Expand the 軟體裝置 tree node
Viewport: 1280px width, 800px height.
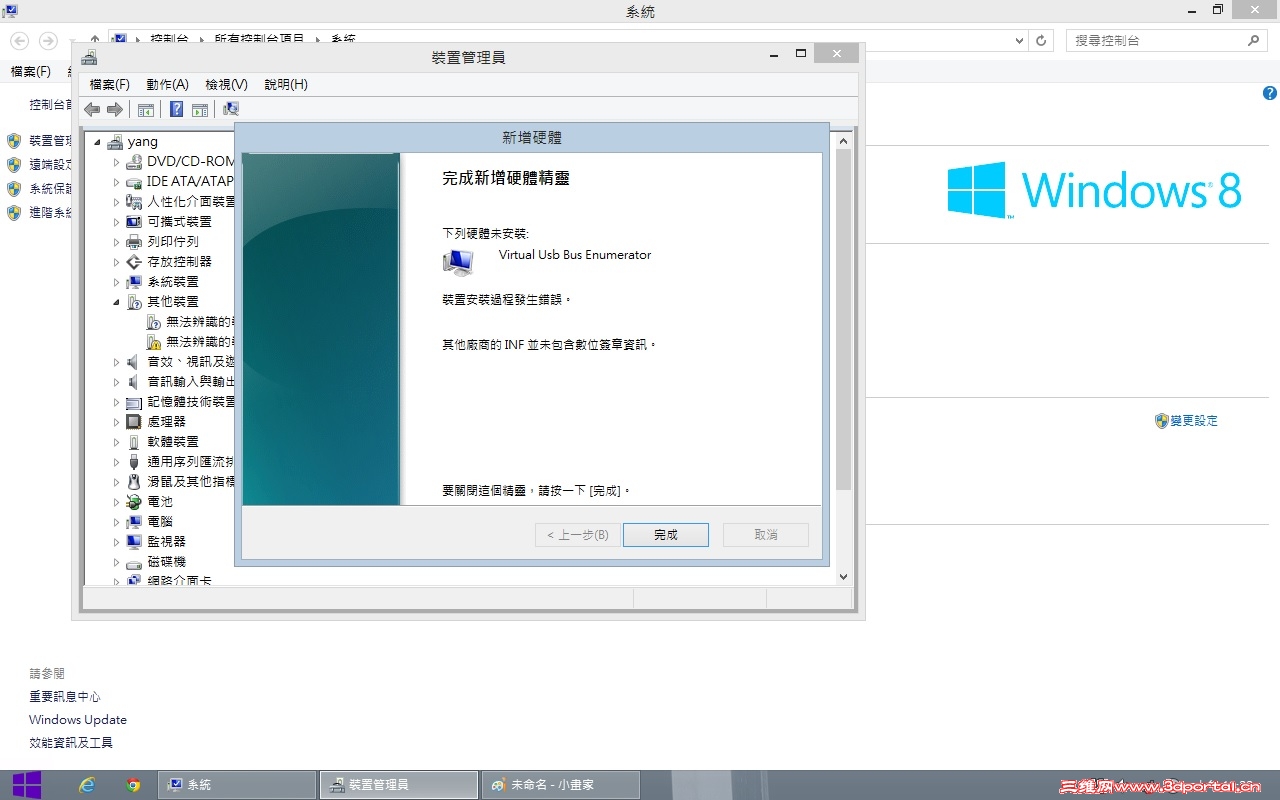coord(116,441)
